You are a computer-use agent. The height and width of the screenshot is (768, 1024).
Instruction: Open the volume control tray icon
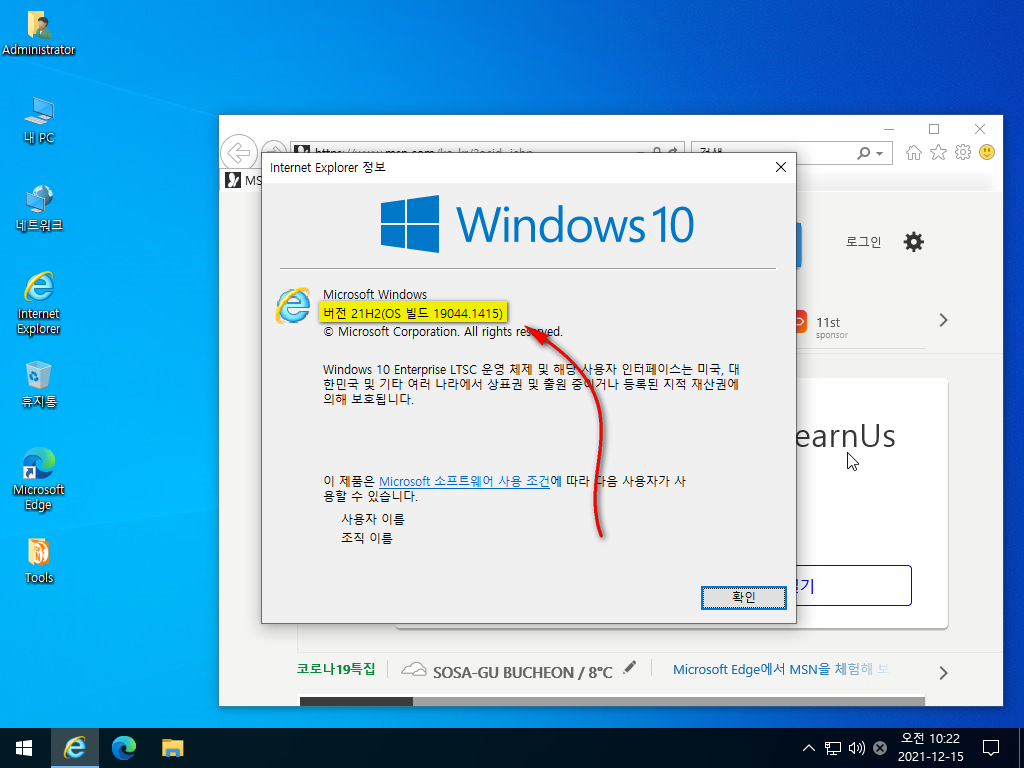[x=856, y=748]
